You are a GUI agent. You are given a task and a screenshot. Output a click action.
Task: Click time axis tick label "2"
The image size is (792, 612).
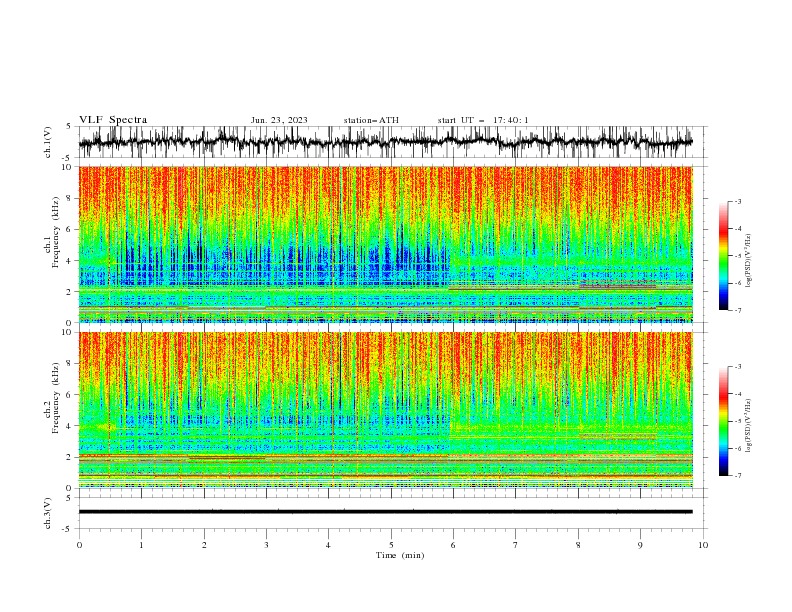pyautogui.click(x=204, y=545)
